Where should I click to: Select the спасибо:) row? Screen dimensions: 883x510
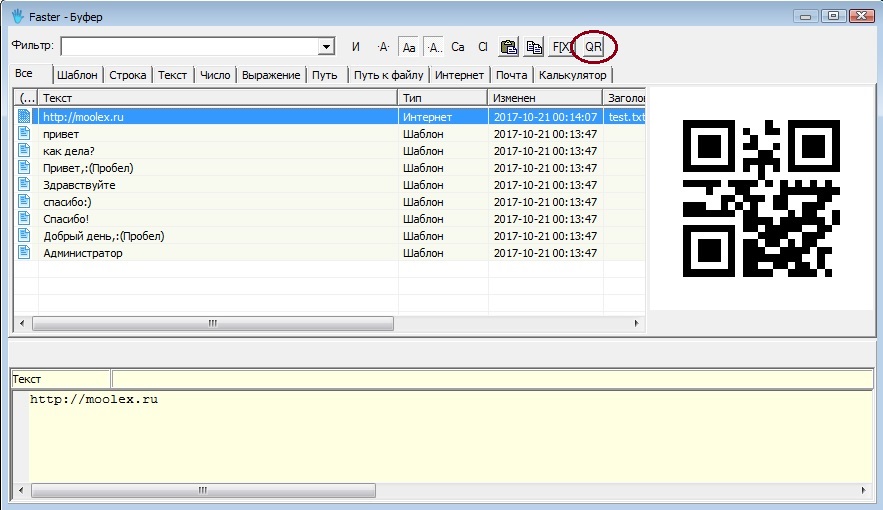(x=329, y=202)
